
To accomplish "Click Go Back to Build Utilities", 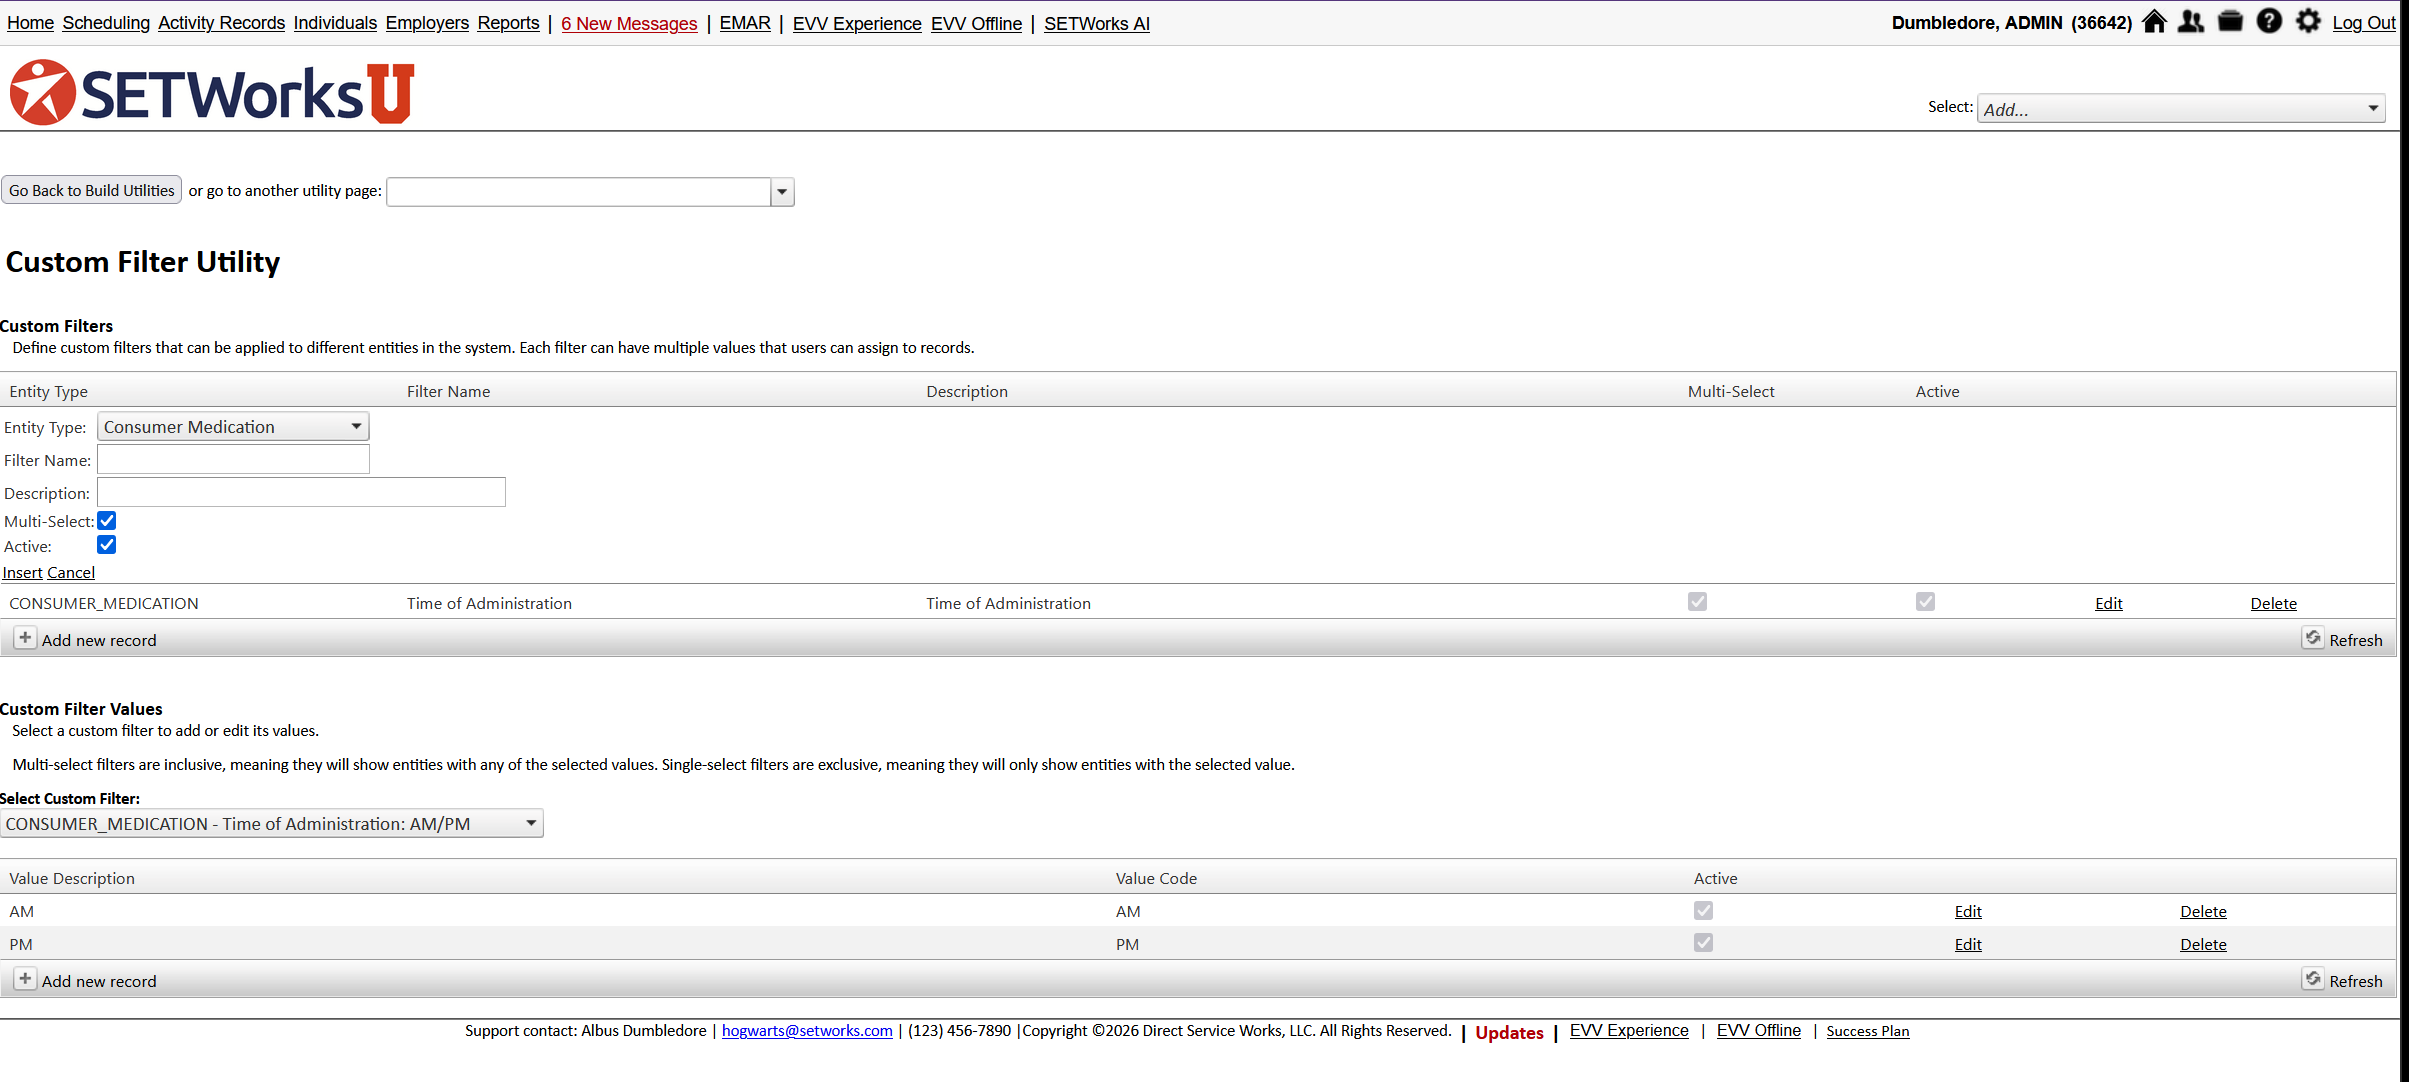I will 92,190.
